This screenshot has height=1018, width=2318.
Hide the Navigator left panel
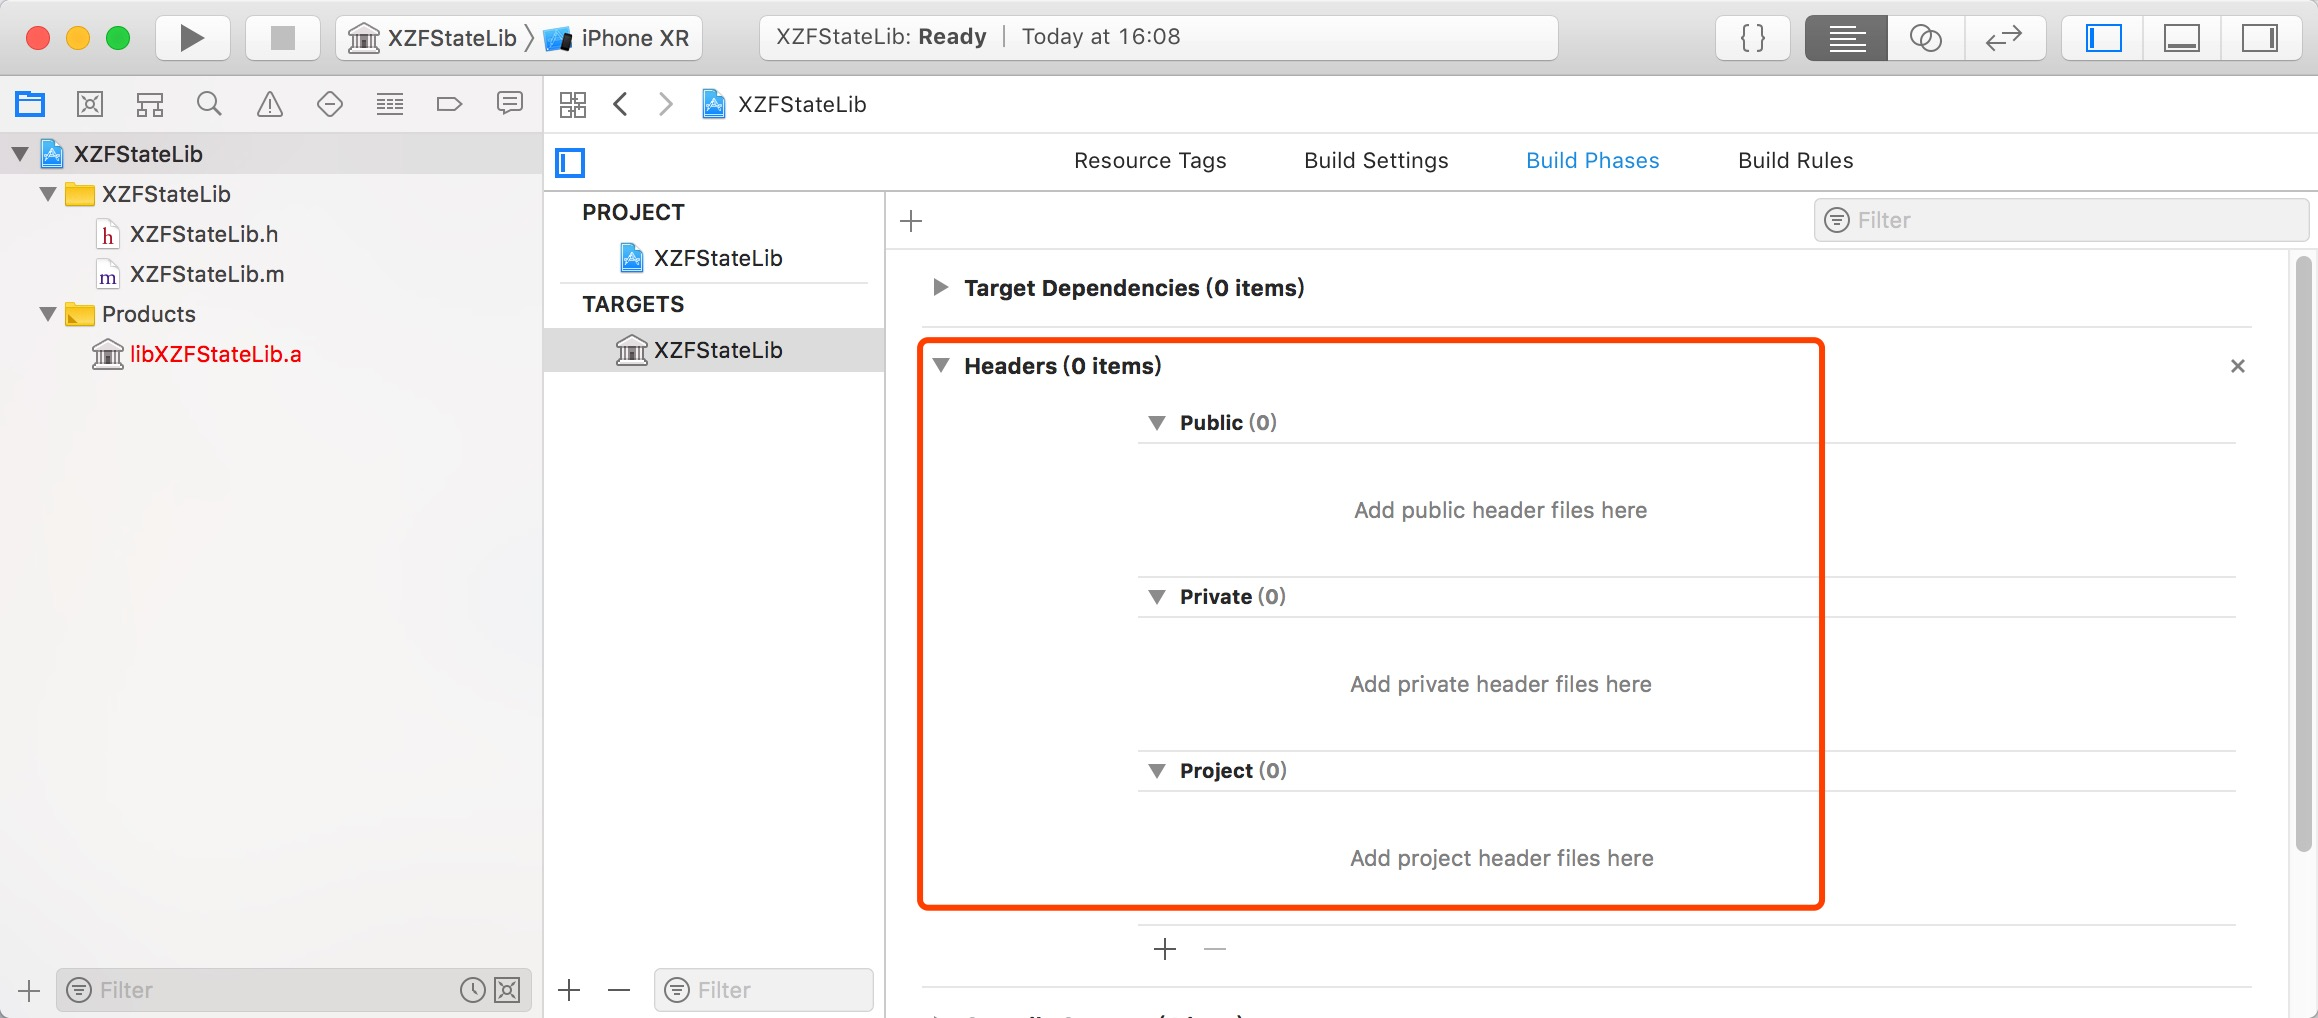click(2103, 38)
